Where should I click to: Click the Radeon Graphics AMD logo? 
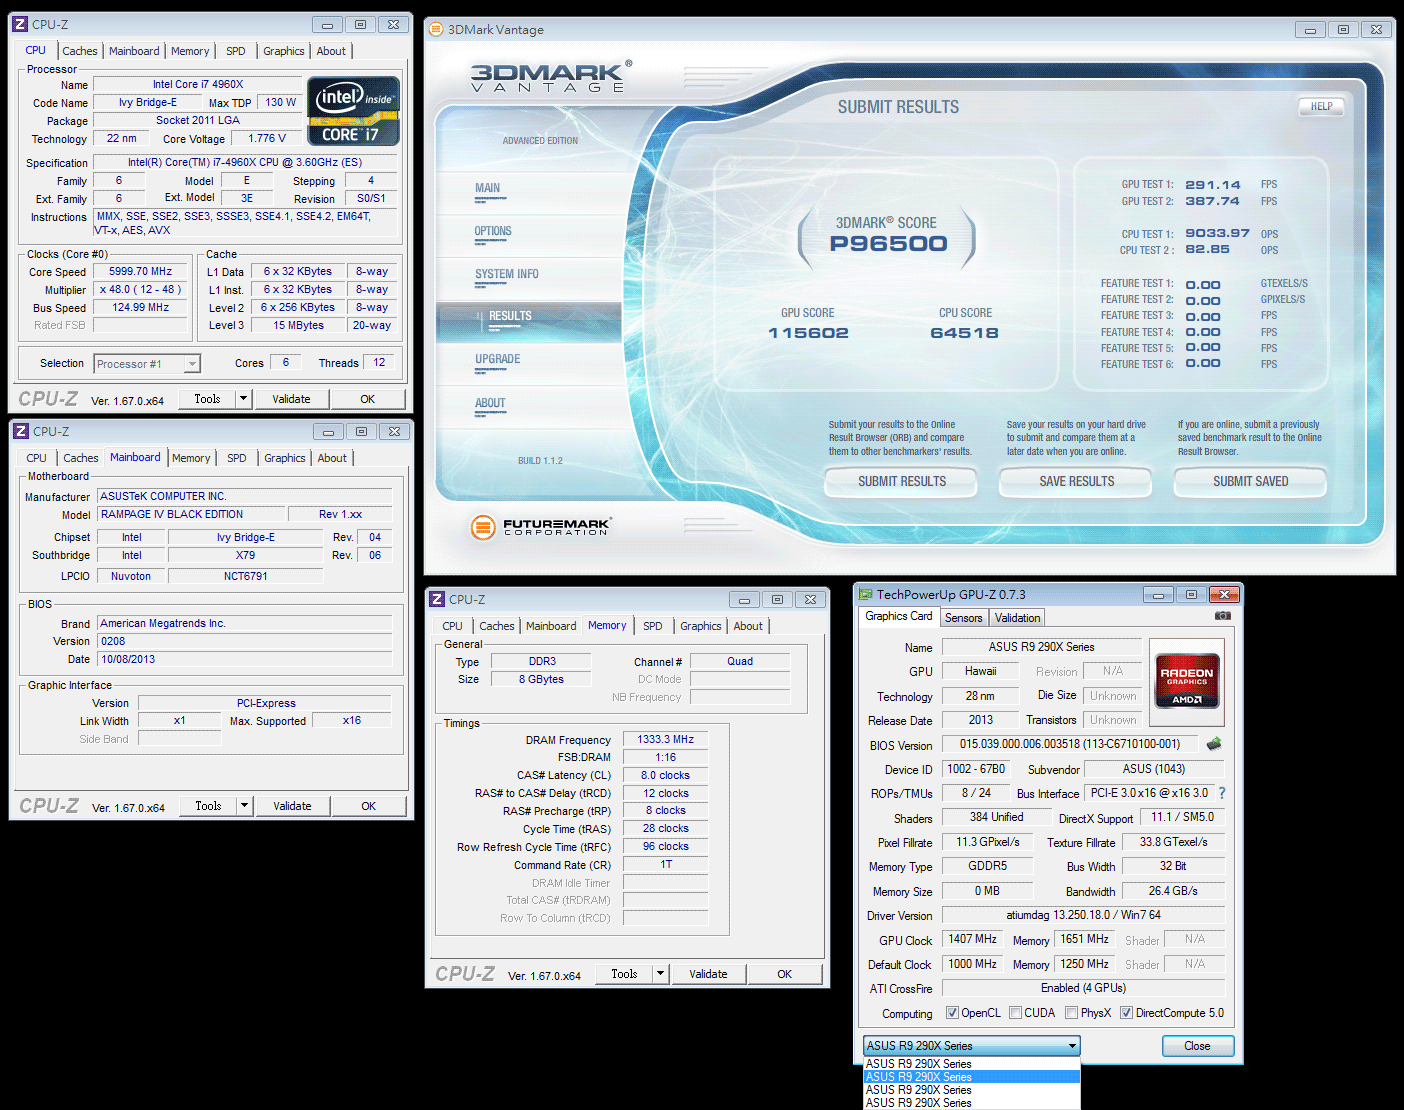pyautogui.click(x=1186, y=681)
